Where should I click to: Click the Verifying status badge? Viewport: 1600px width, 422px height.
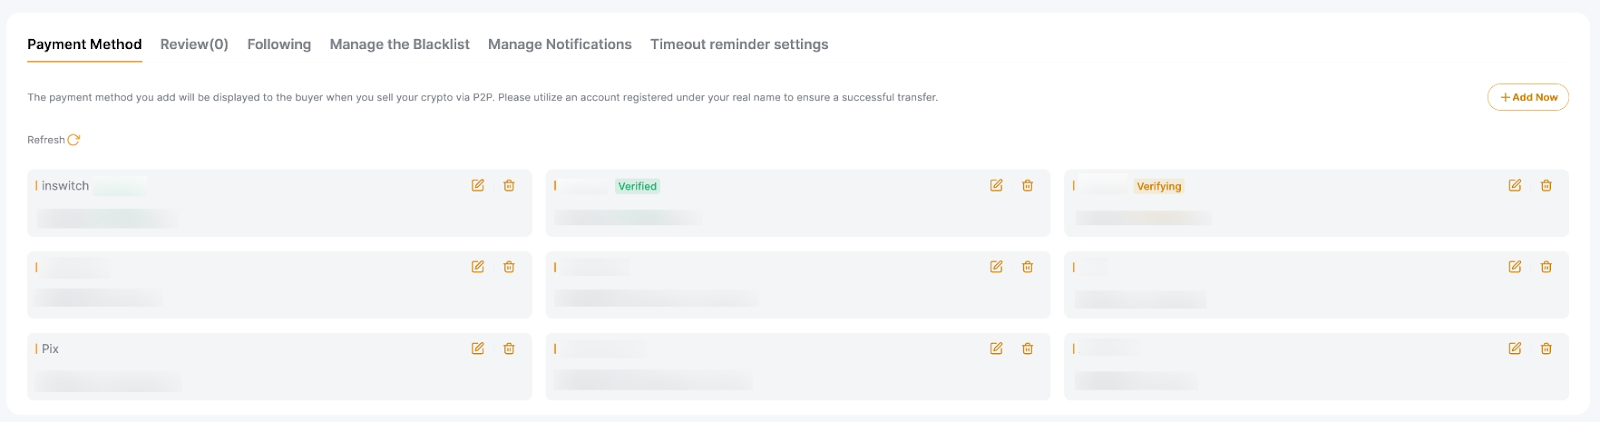coord(1159,187)
